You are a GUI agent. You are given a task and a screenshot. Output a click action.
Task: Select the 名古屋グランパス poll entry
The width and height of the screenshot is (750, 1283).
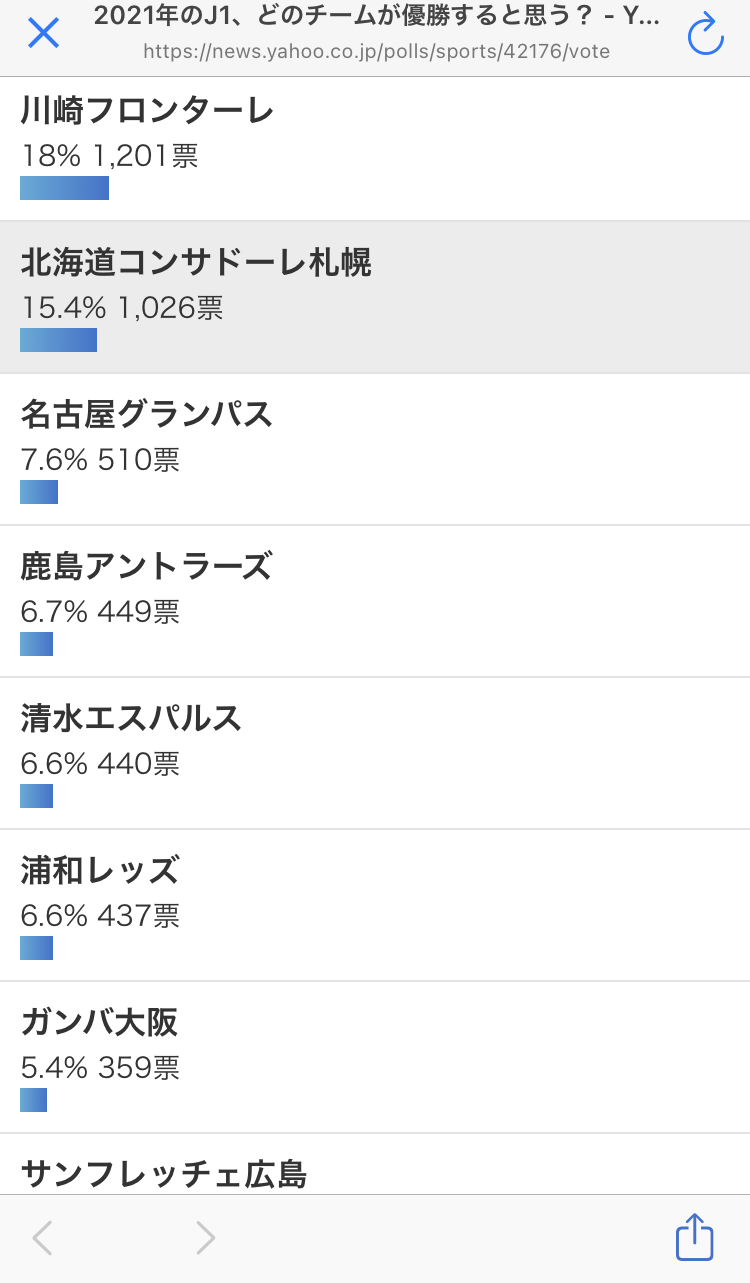click(x=375, y=449)
